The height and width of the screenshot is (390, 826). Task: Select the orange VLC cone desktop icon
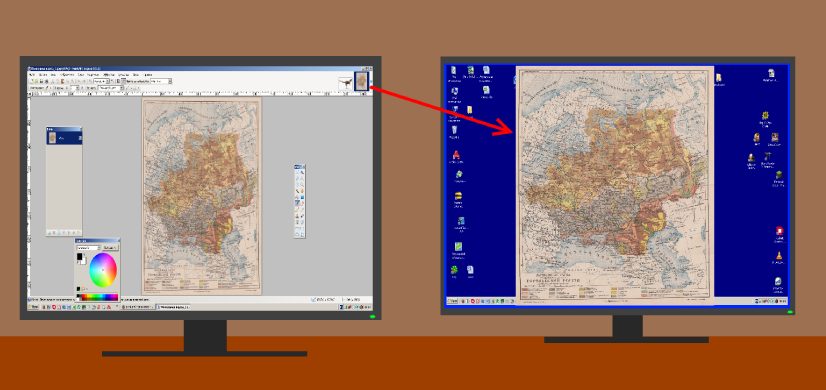click(779, 256)
